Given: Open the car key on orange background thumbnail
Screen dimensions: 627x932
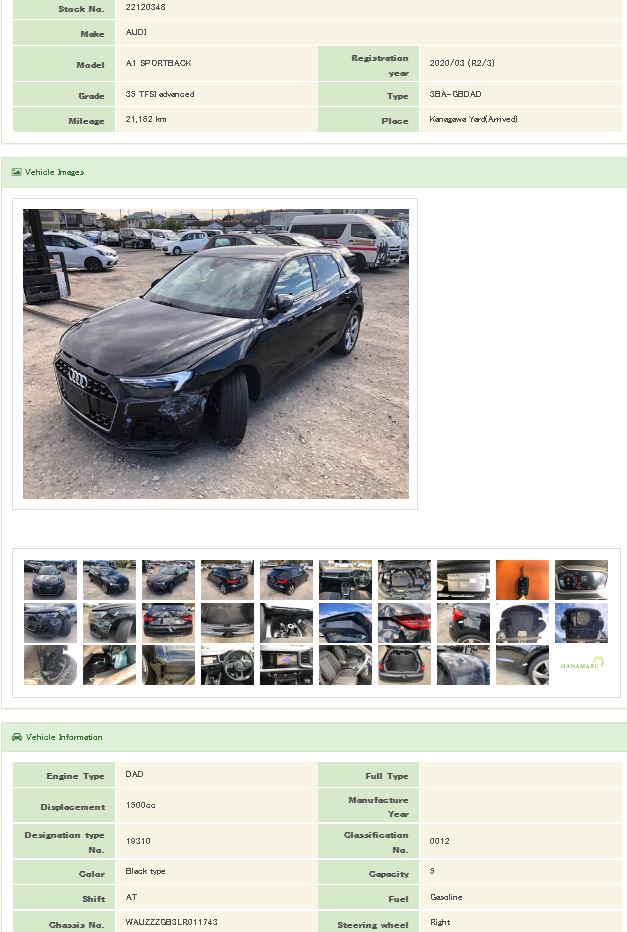Looking at the screenshot, I should click(522, 580).
